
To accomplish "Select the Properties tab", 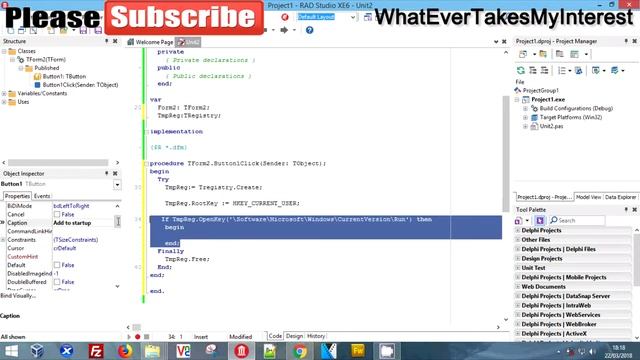I will [17, 196].
